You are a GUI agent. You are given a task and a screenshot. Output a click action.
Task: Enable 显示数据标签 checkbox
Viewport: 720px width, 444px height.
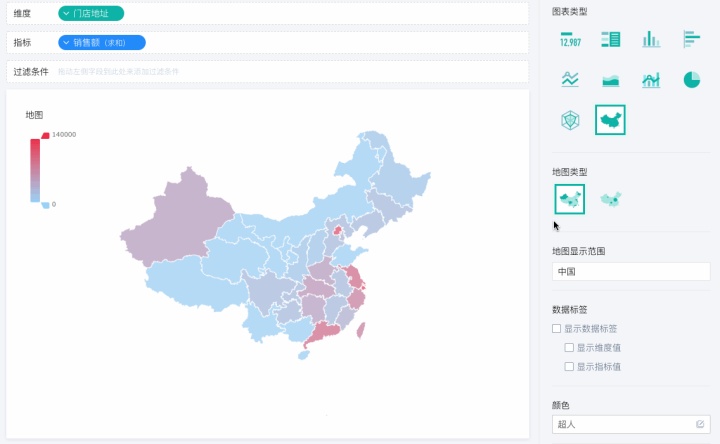tap(557, 328)
